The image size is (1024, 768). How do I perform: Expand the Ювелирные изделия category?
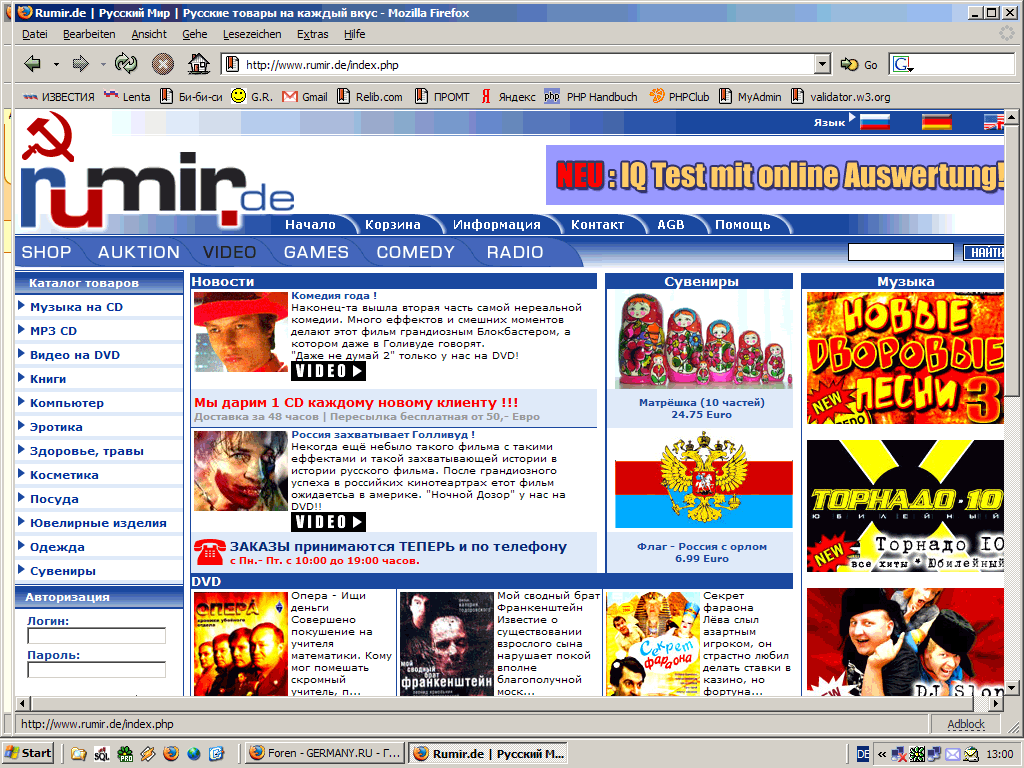98,523
